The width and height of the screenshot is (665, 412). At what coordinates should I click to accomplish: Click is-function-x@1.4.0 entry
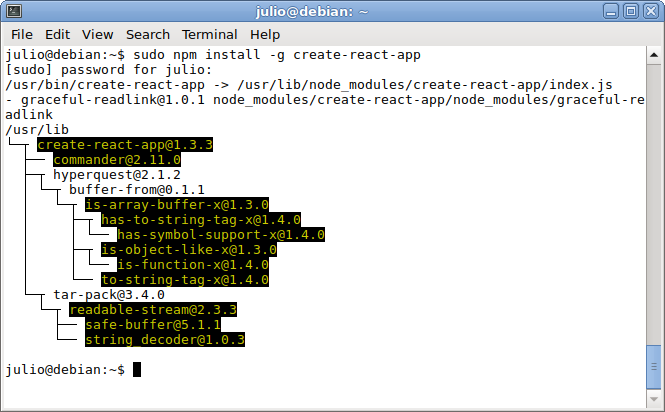193,265
